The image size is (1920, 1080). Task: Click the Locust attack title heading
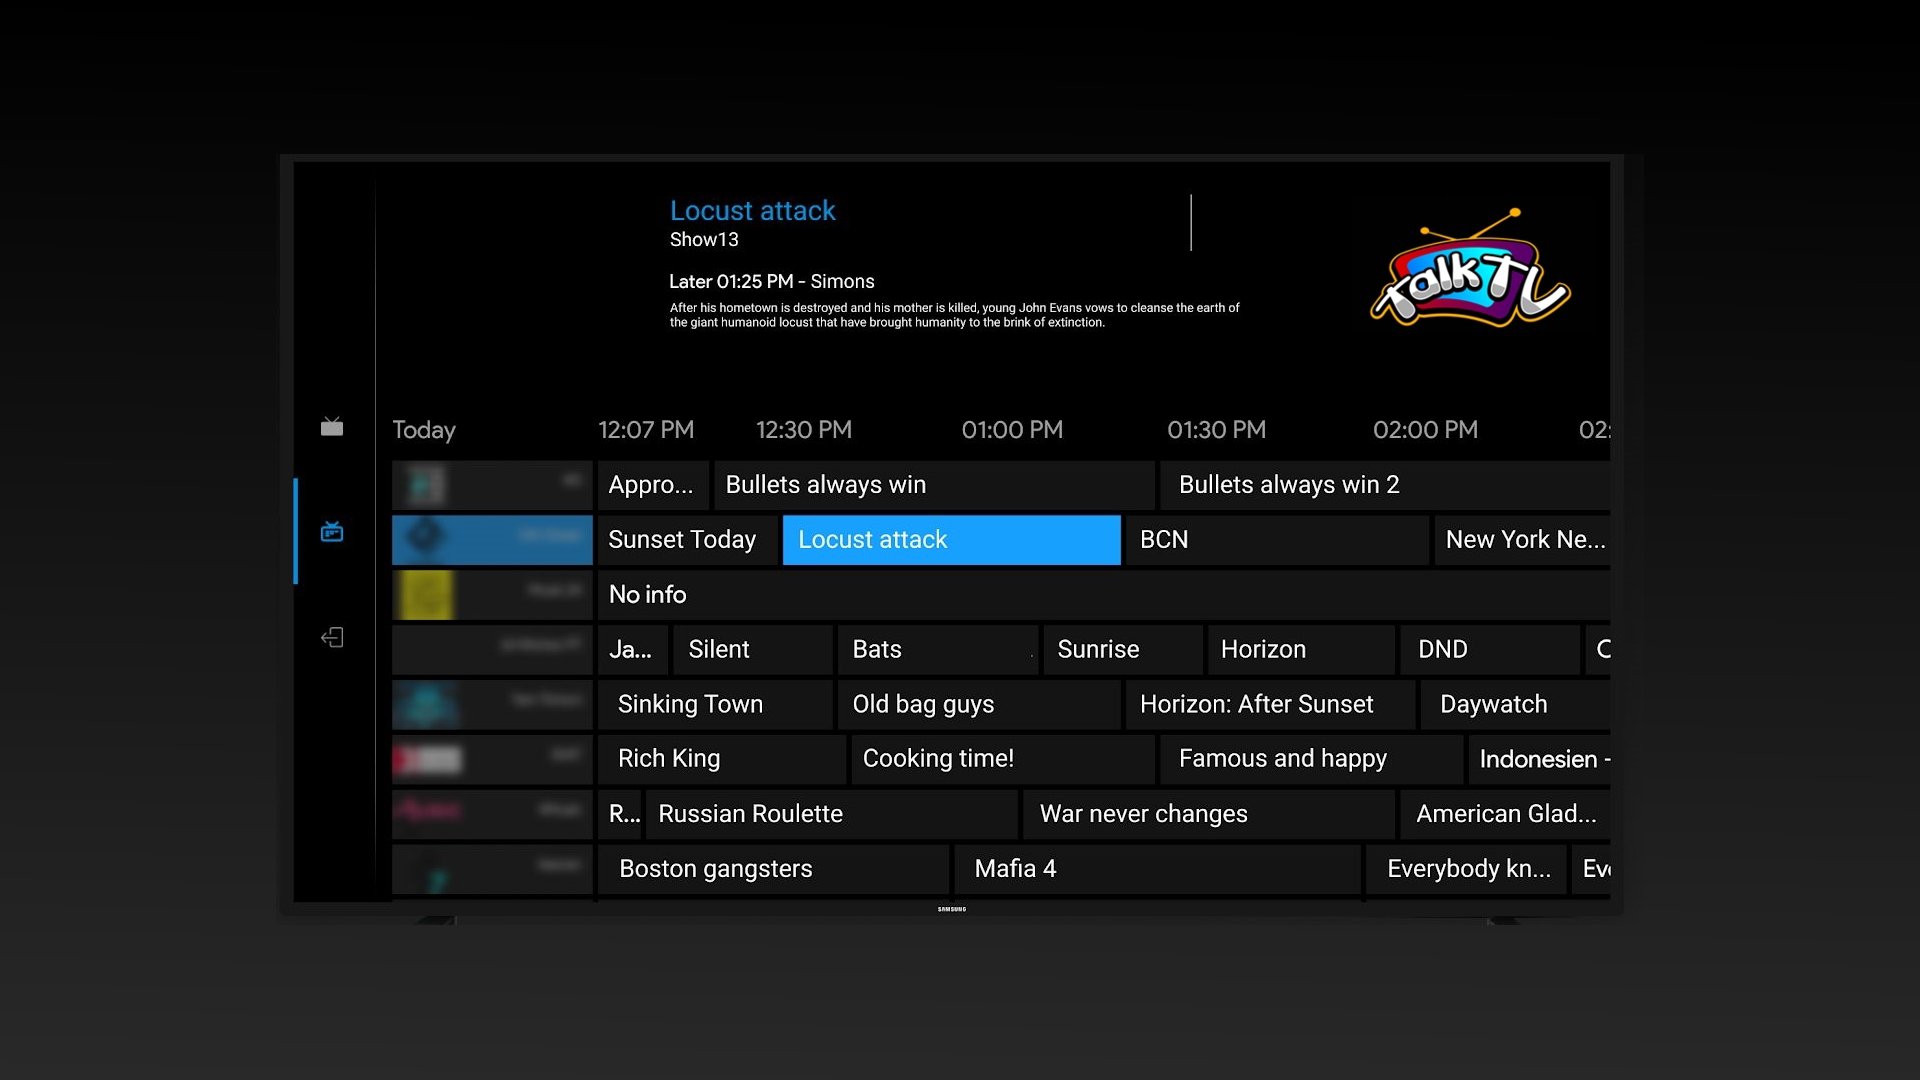pos(752,211)
